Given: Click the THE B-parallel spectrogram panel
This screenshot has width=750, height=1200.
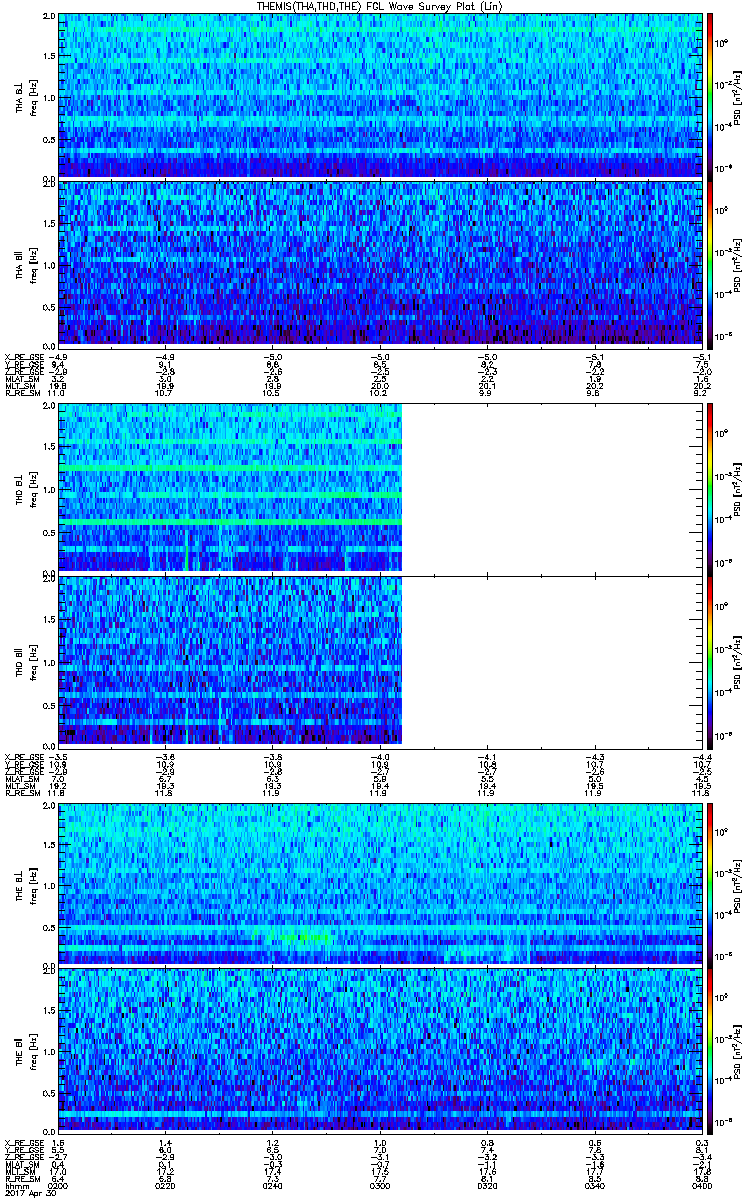Looking at the screenshot, I should tap(379, 1049).
